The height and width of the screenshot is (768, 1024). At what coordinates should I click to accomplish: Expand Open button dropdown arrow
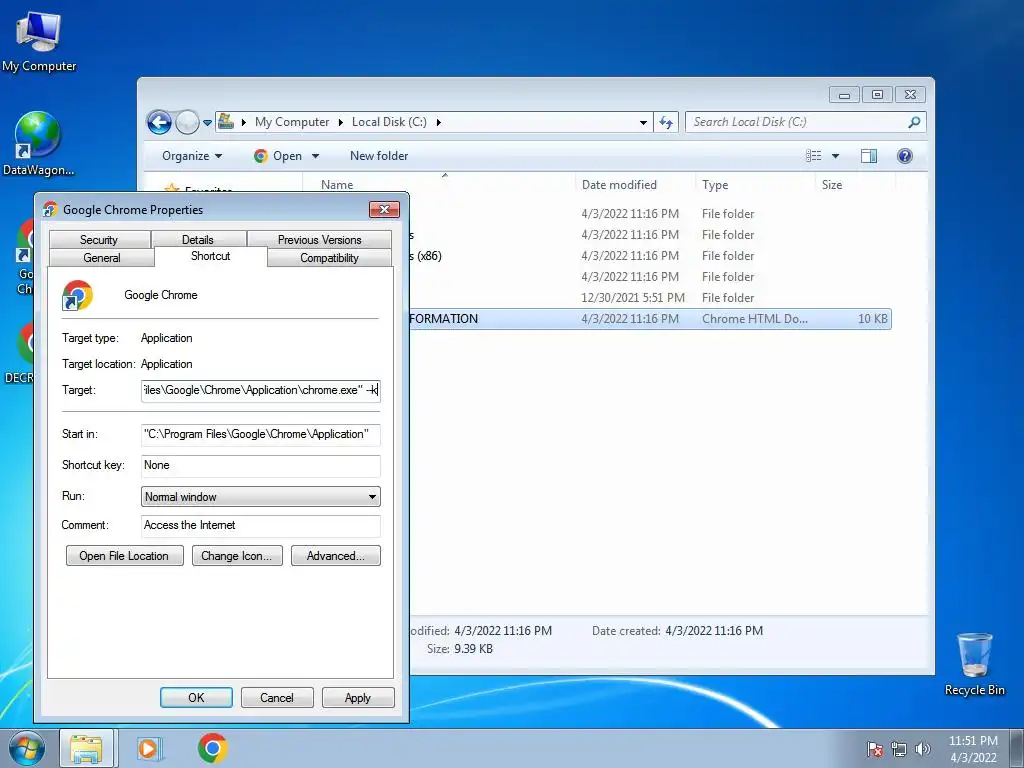(315, 156)
